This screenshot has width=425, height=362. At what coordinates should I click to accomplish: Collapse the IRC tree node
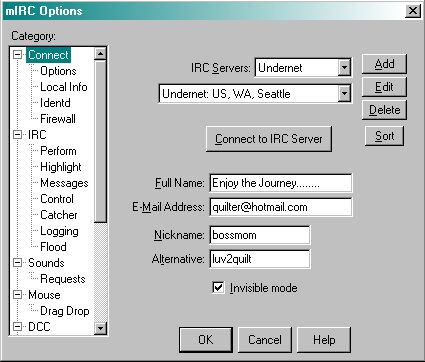(17, 135)
